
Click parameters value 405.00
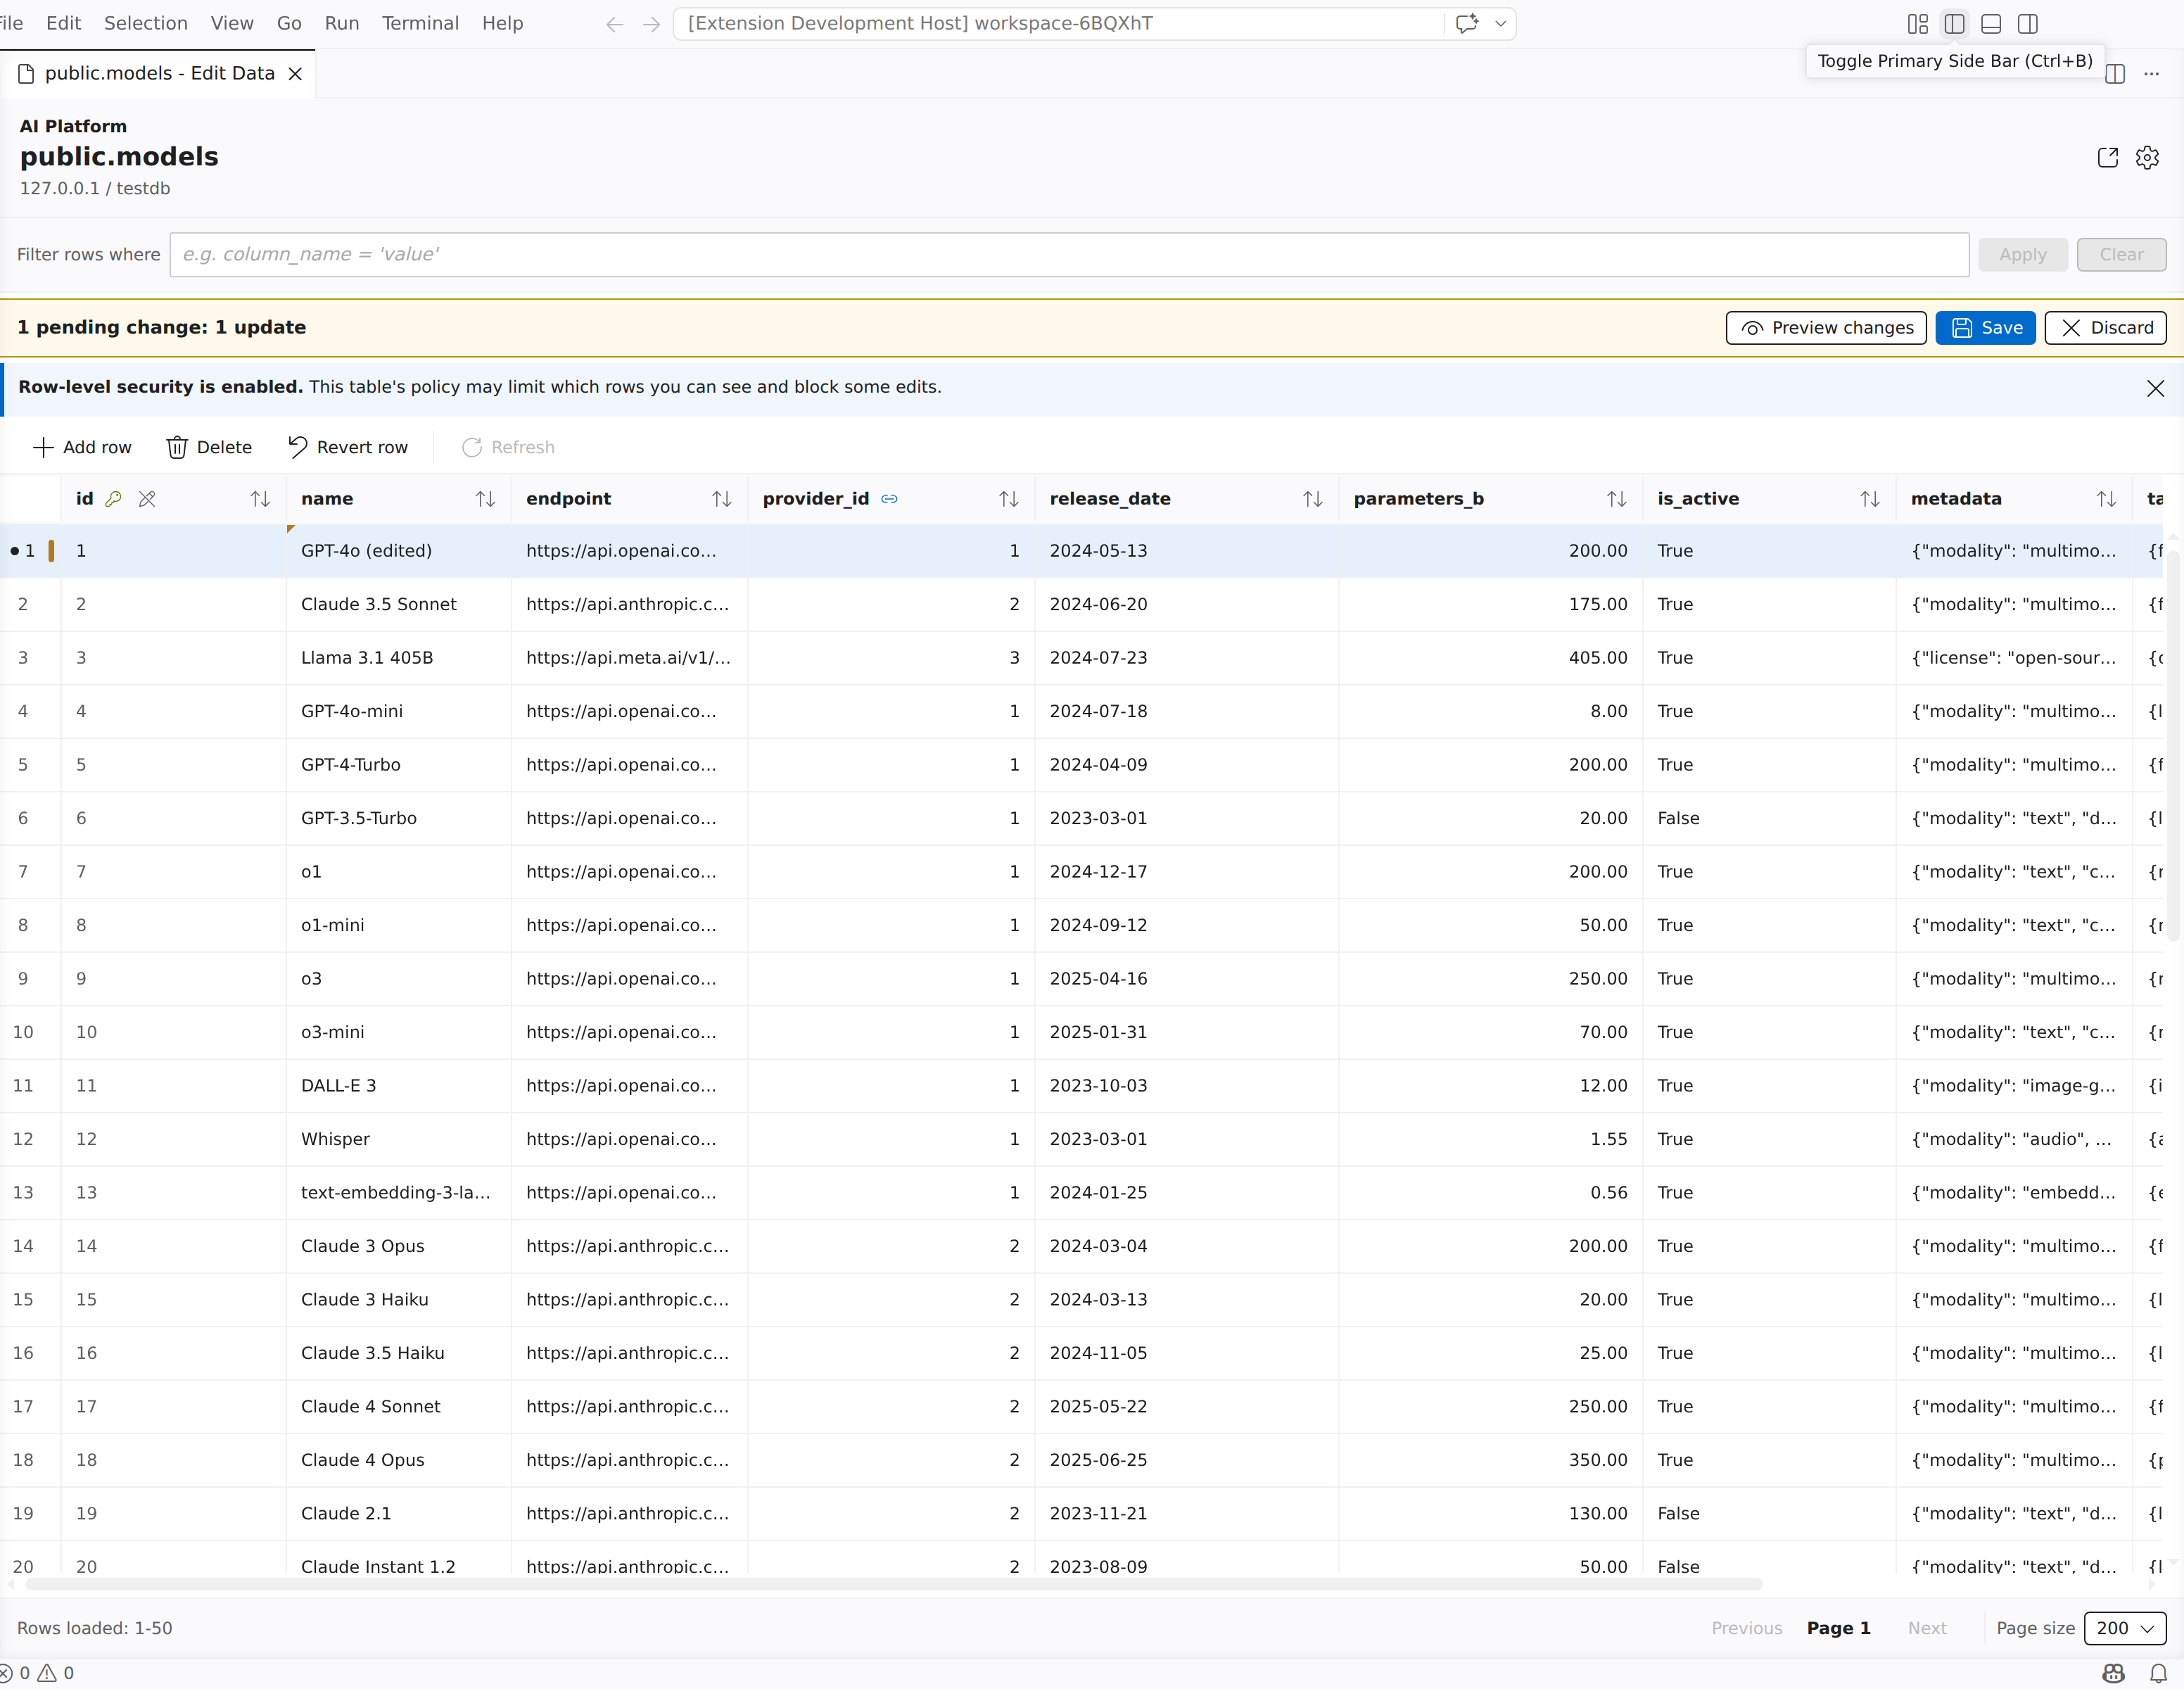(1490, 658)
